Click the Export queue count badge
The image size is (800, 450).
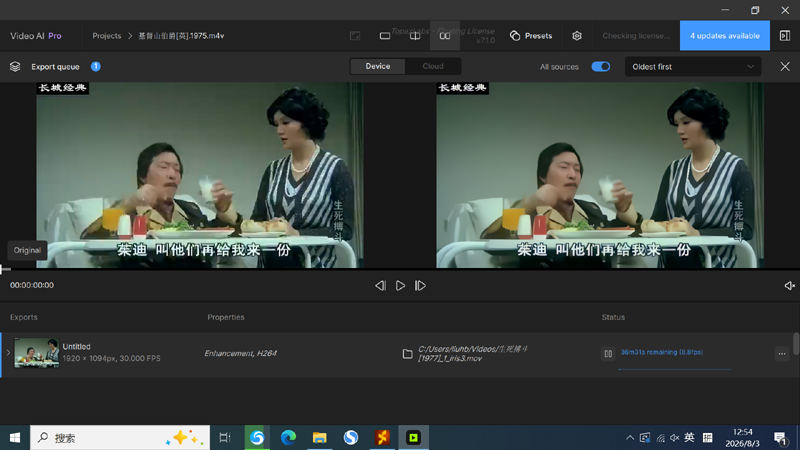click(95, 66)
